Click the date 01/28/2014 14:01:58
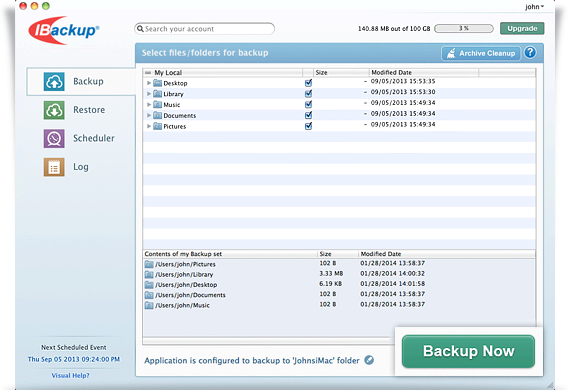This screenshot has height=390, width=570. click(x=393, y=284)
